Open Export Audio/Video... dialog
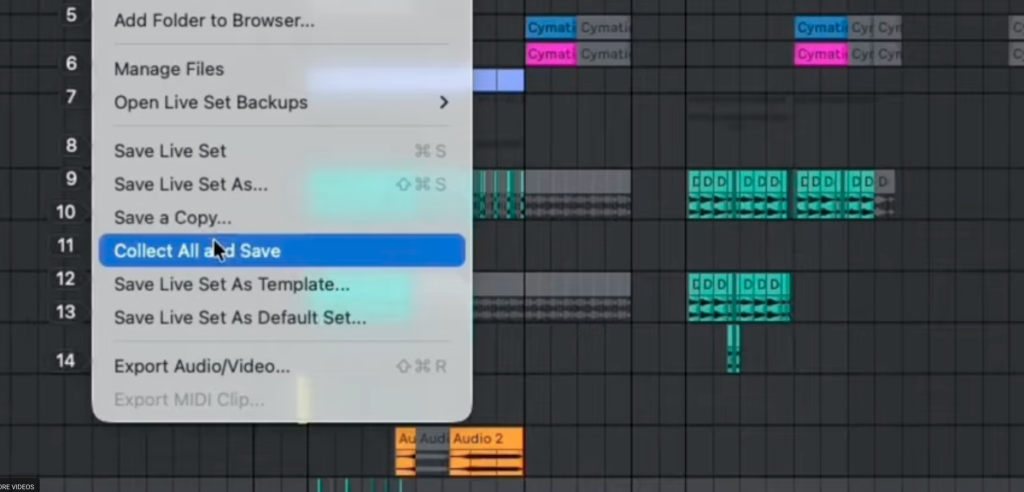 (x=202, y=366)
